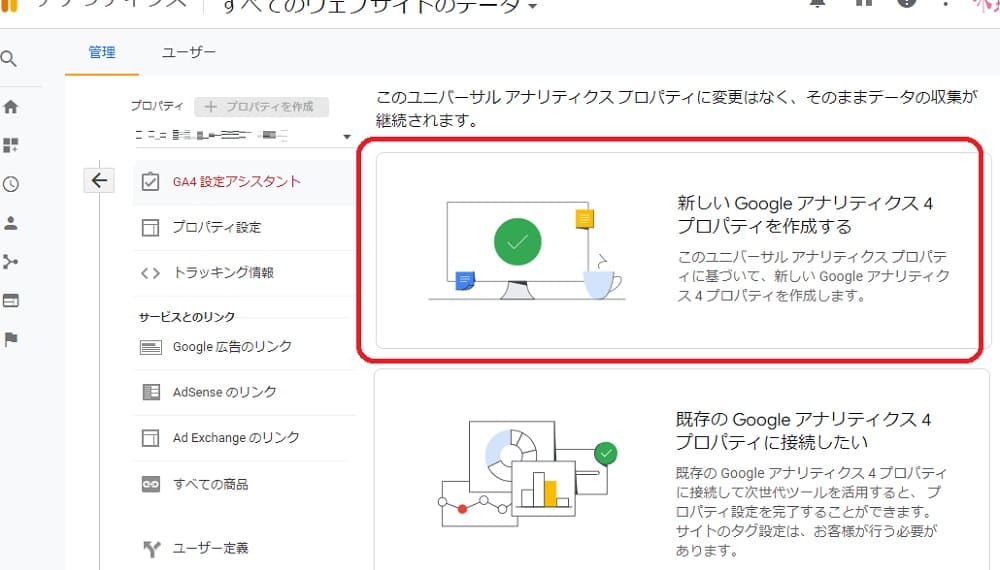Screen dimensions: 1000x570
Task: Open プロパティ設定 menu item
Action: [244, 228]
